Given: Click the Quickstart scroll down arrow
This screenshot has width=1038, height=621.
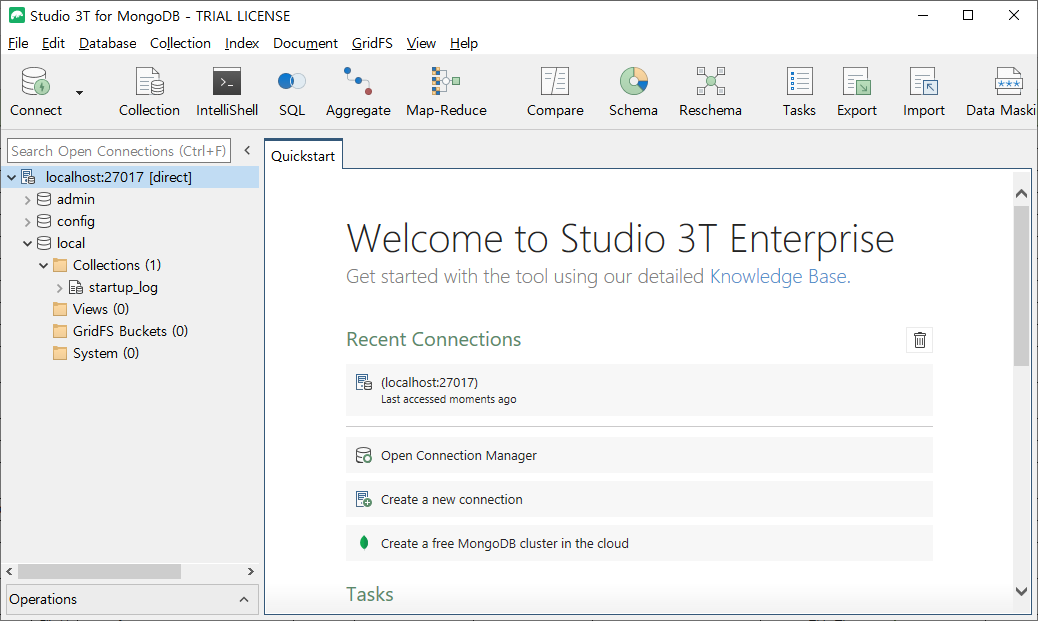Looking at the screenshot, I should click(1021, 591).
